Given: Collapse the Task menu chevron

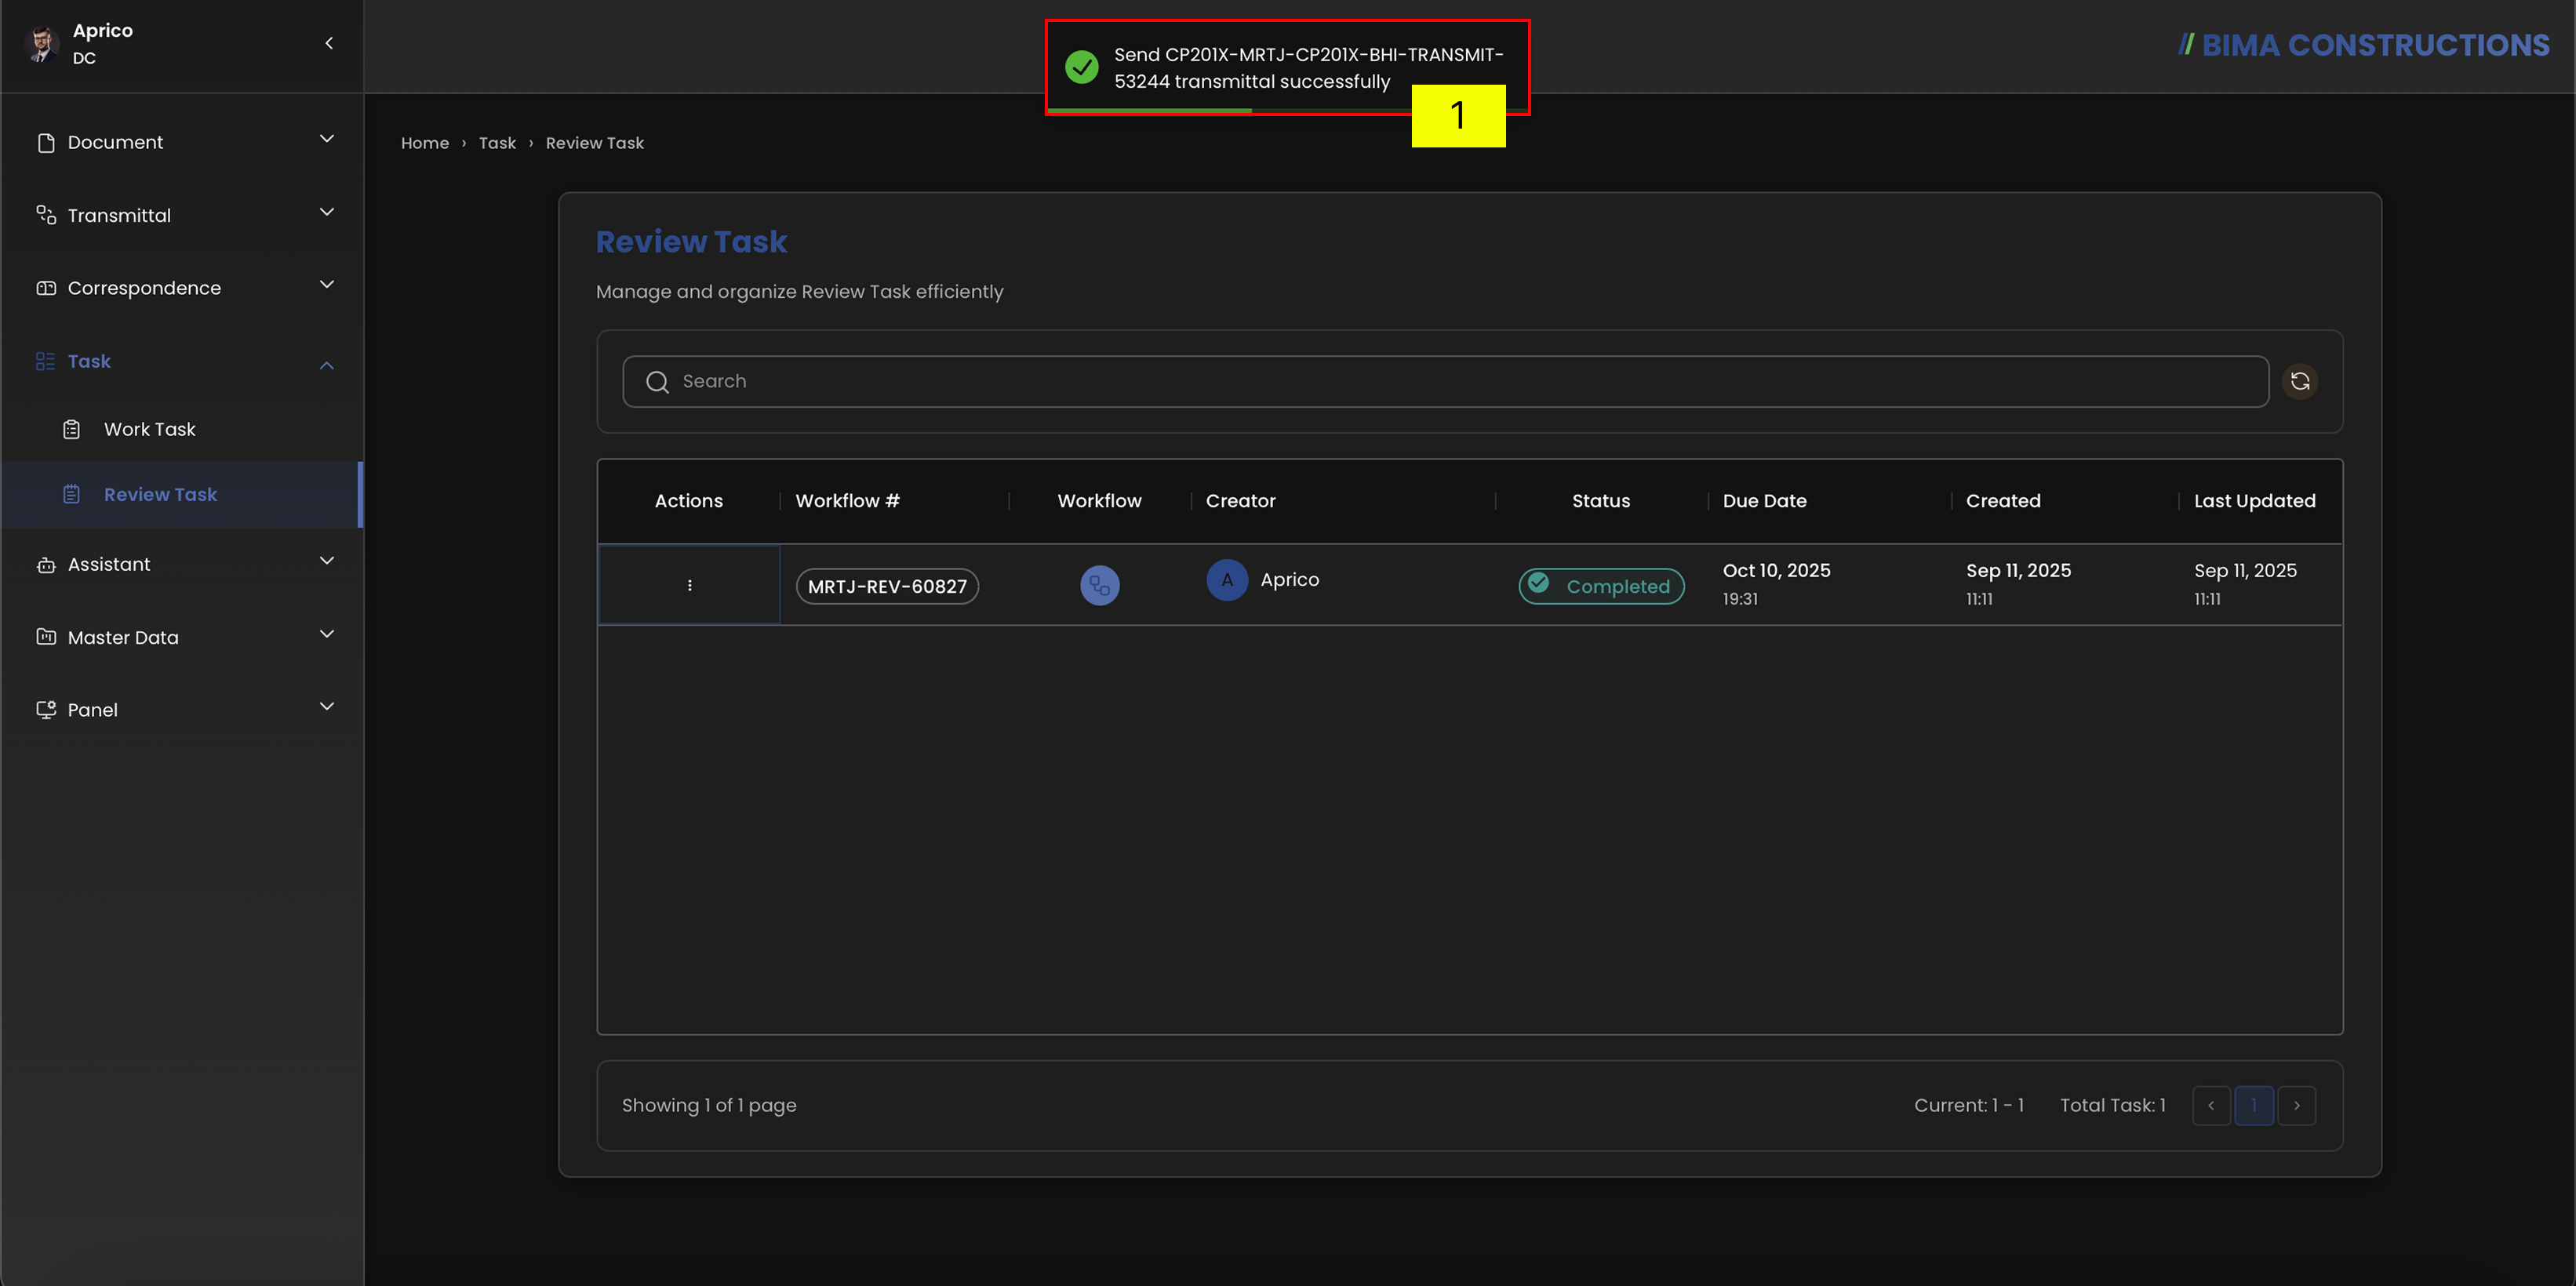Looking at the screenshot, I should click(x=327, y=365).
